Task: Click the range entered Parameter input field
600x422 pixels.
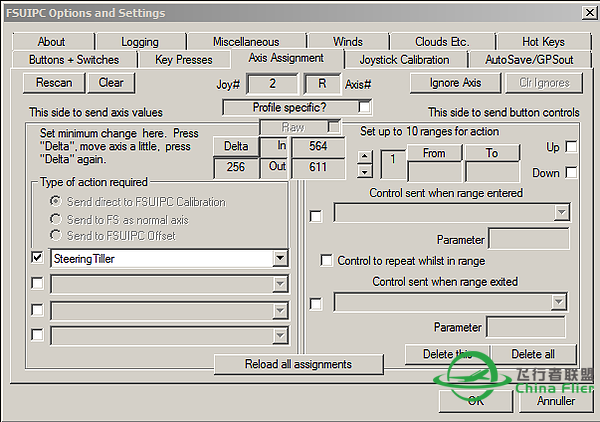Action: click(528, 240)
